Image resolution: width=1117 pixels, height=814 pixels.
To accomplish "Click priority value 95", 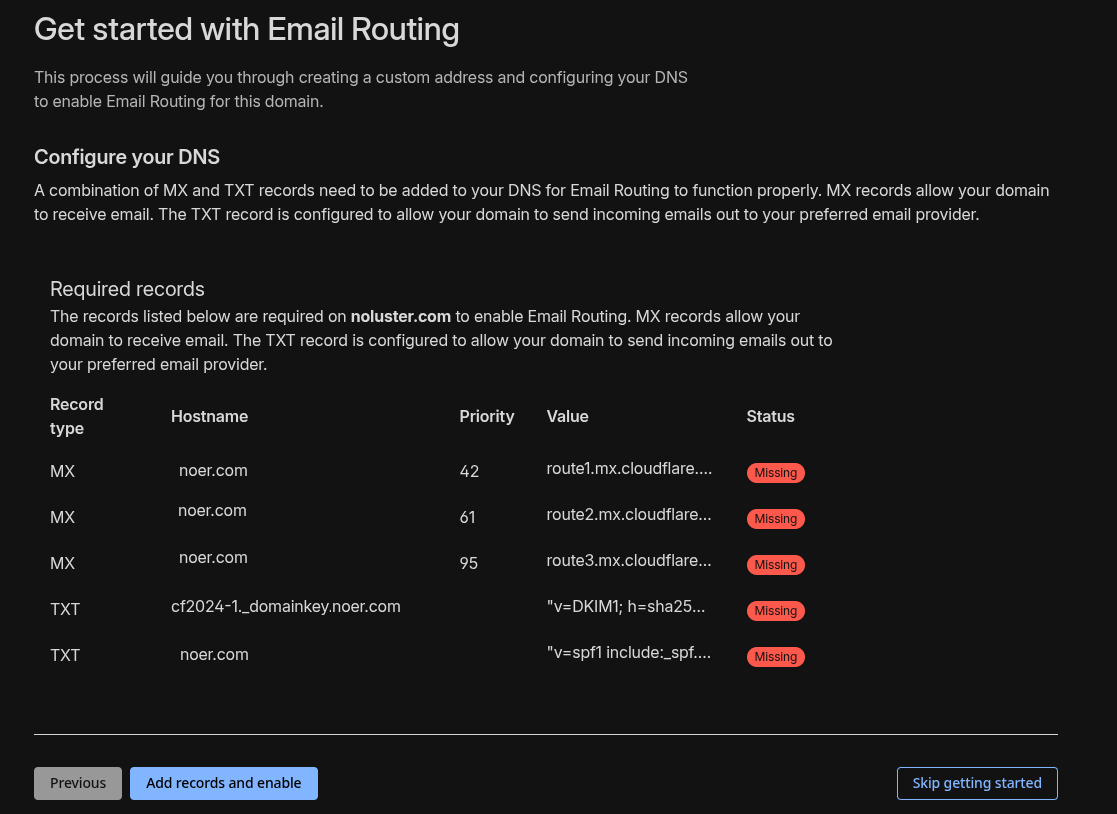I will (468, 563).
